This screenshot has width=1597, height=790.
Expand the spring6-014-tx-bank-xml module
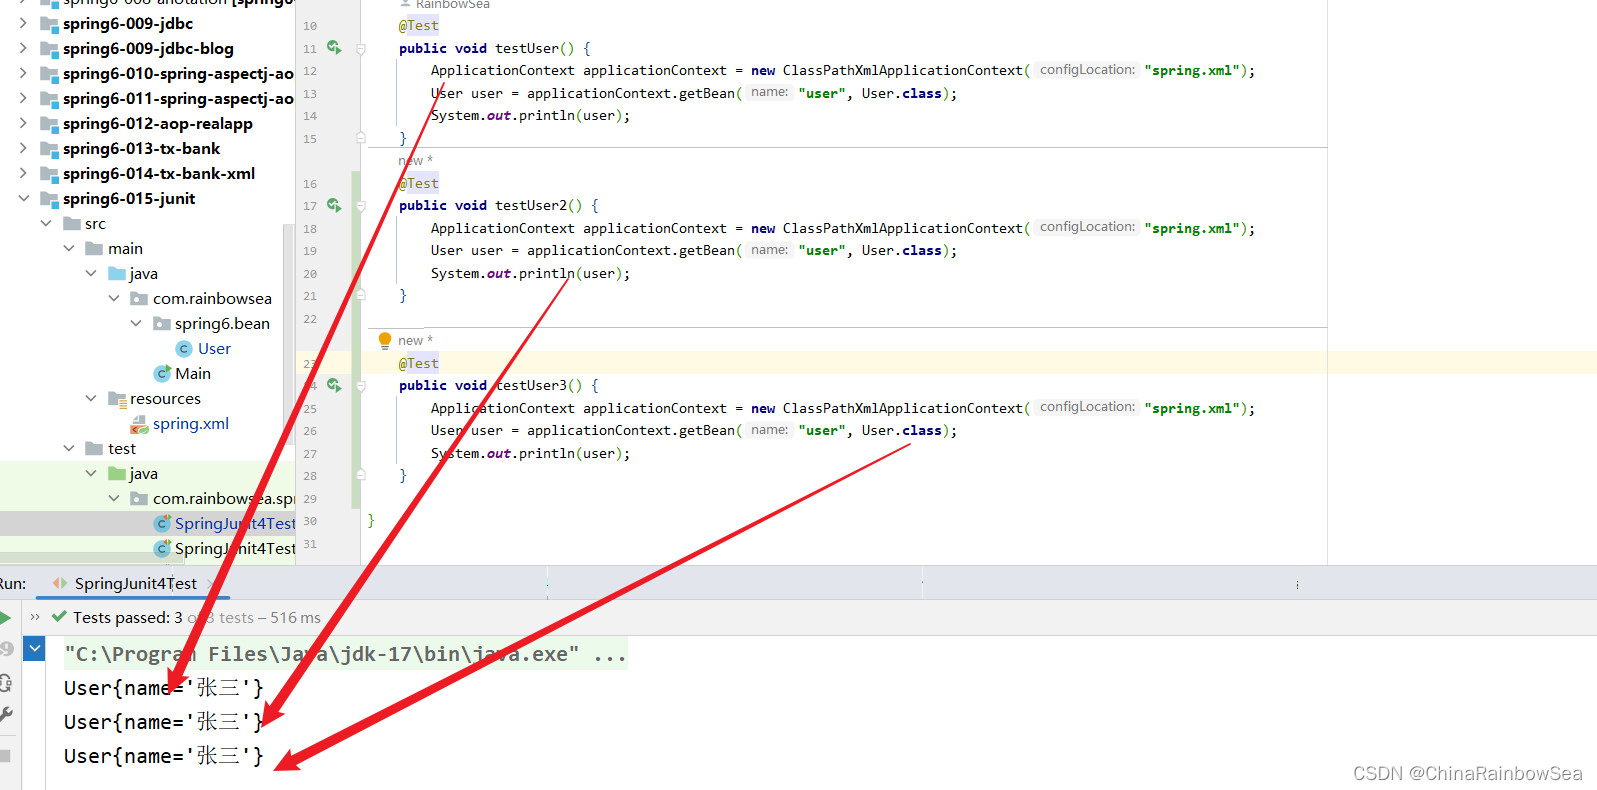23,173
